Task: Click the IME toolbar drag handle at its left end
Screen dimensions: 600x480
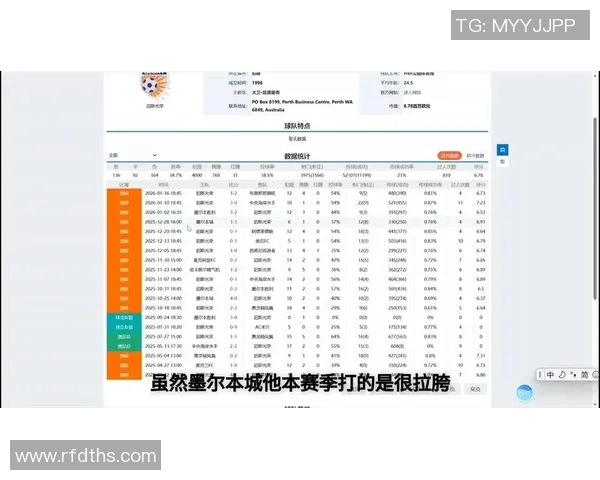Action: tap(540, 375)
